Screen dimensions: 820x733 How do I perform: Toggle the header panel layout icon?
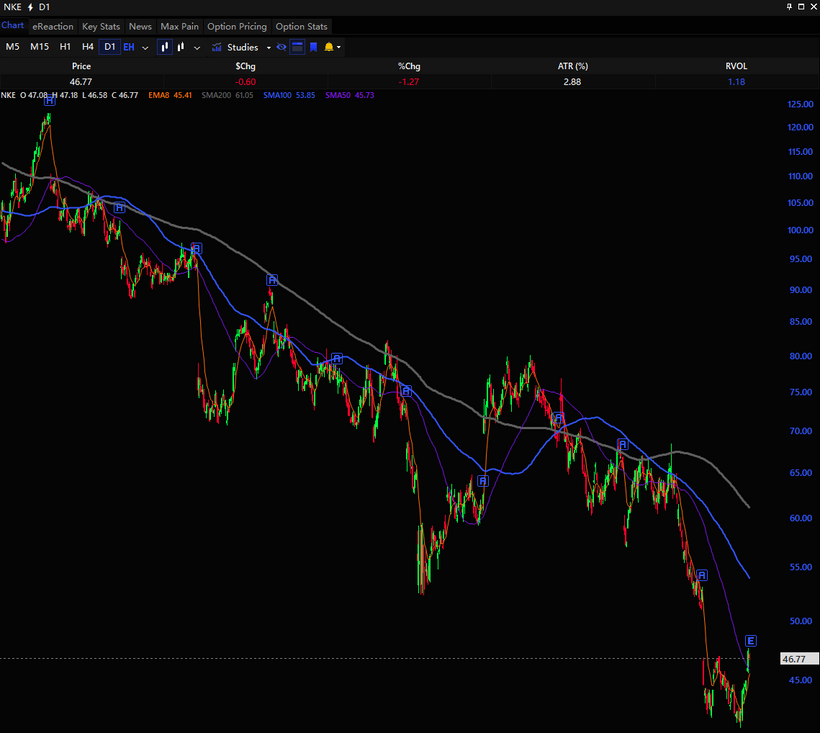coord(297,47)
